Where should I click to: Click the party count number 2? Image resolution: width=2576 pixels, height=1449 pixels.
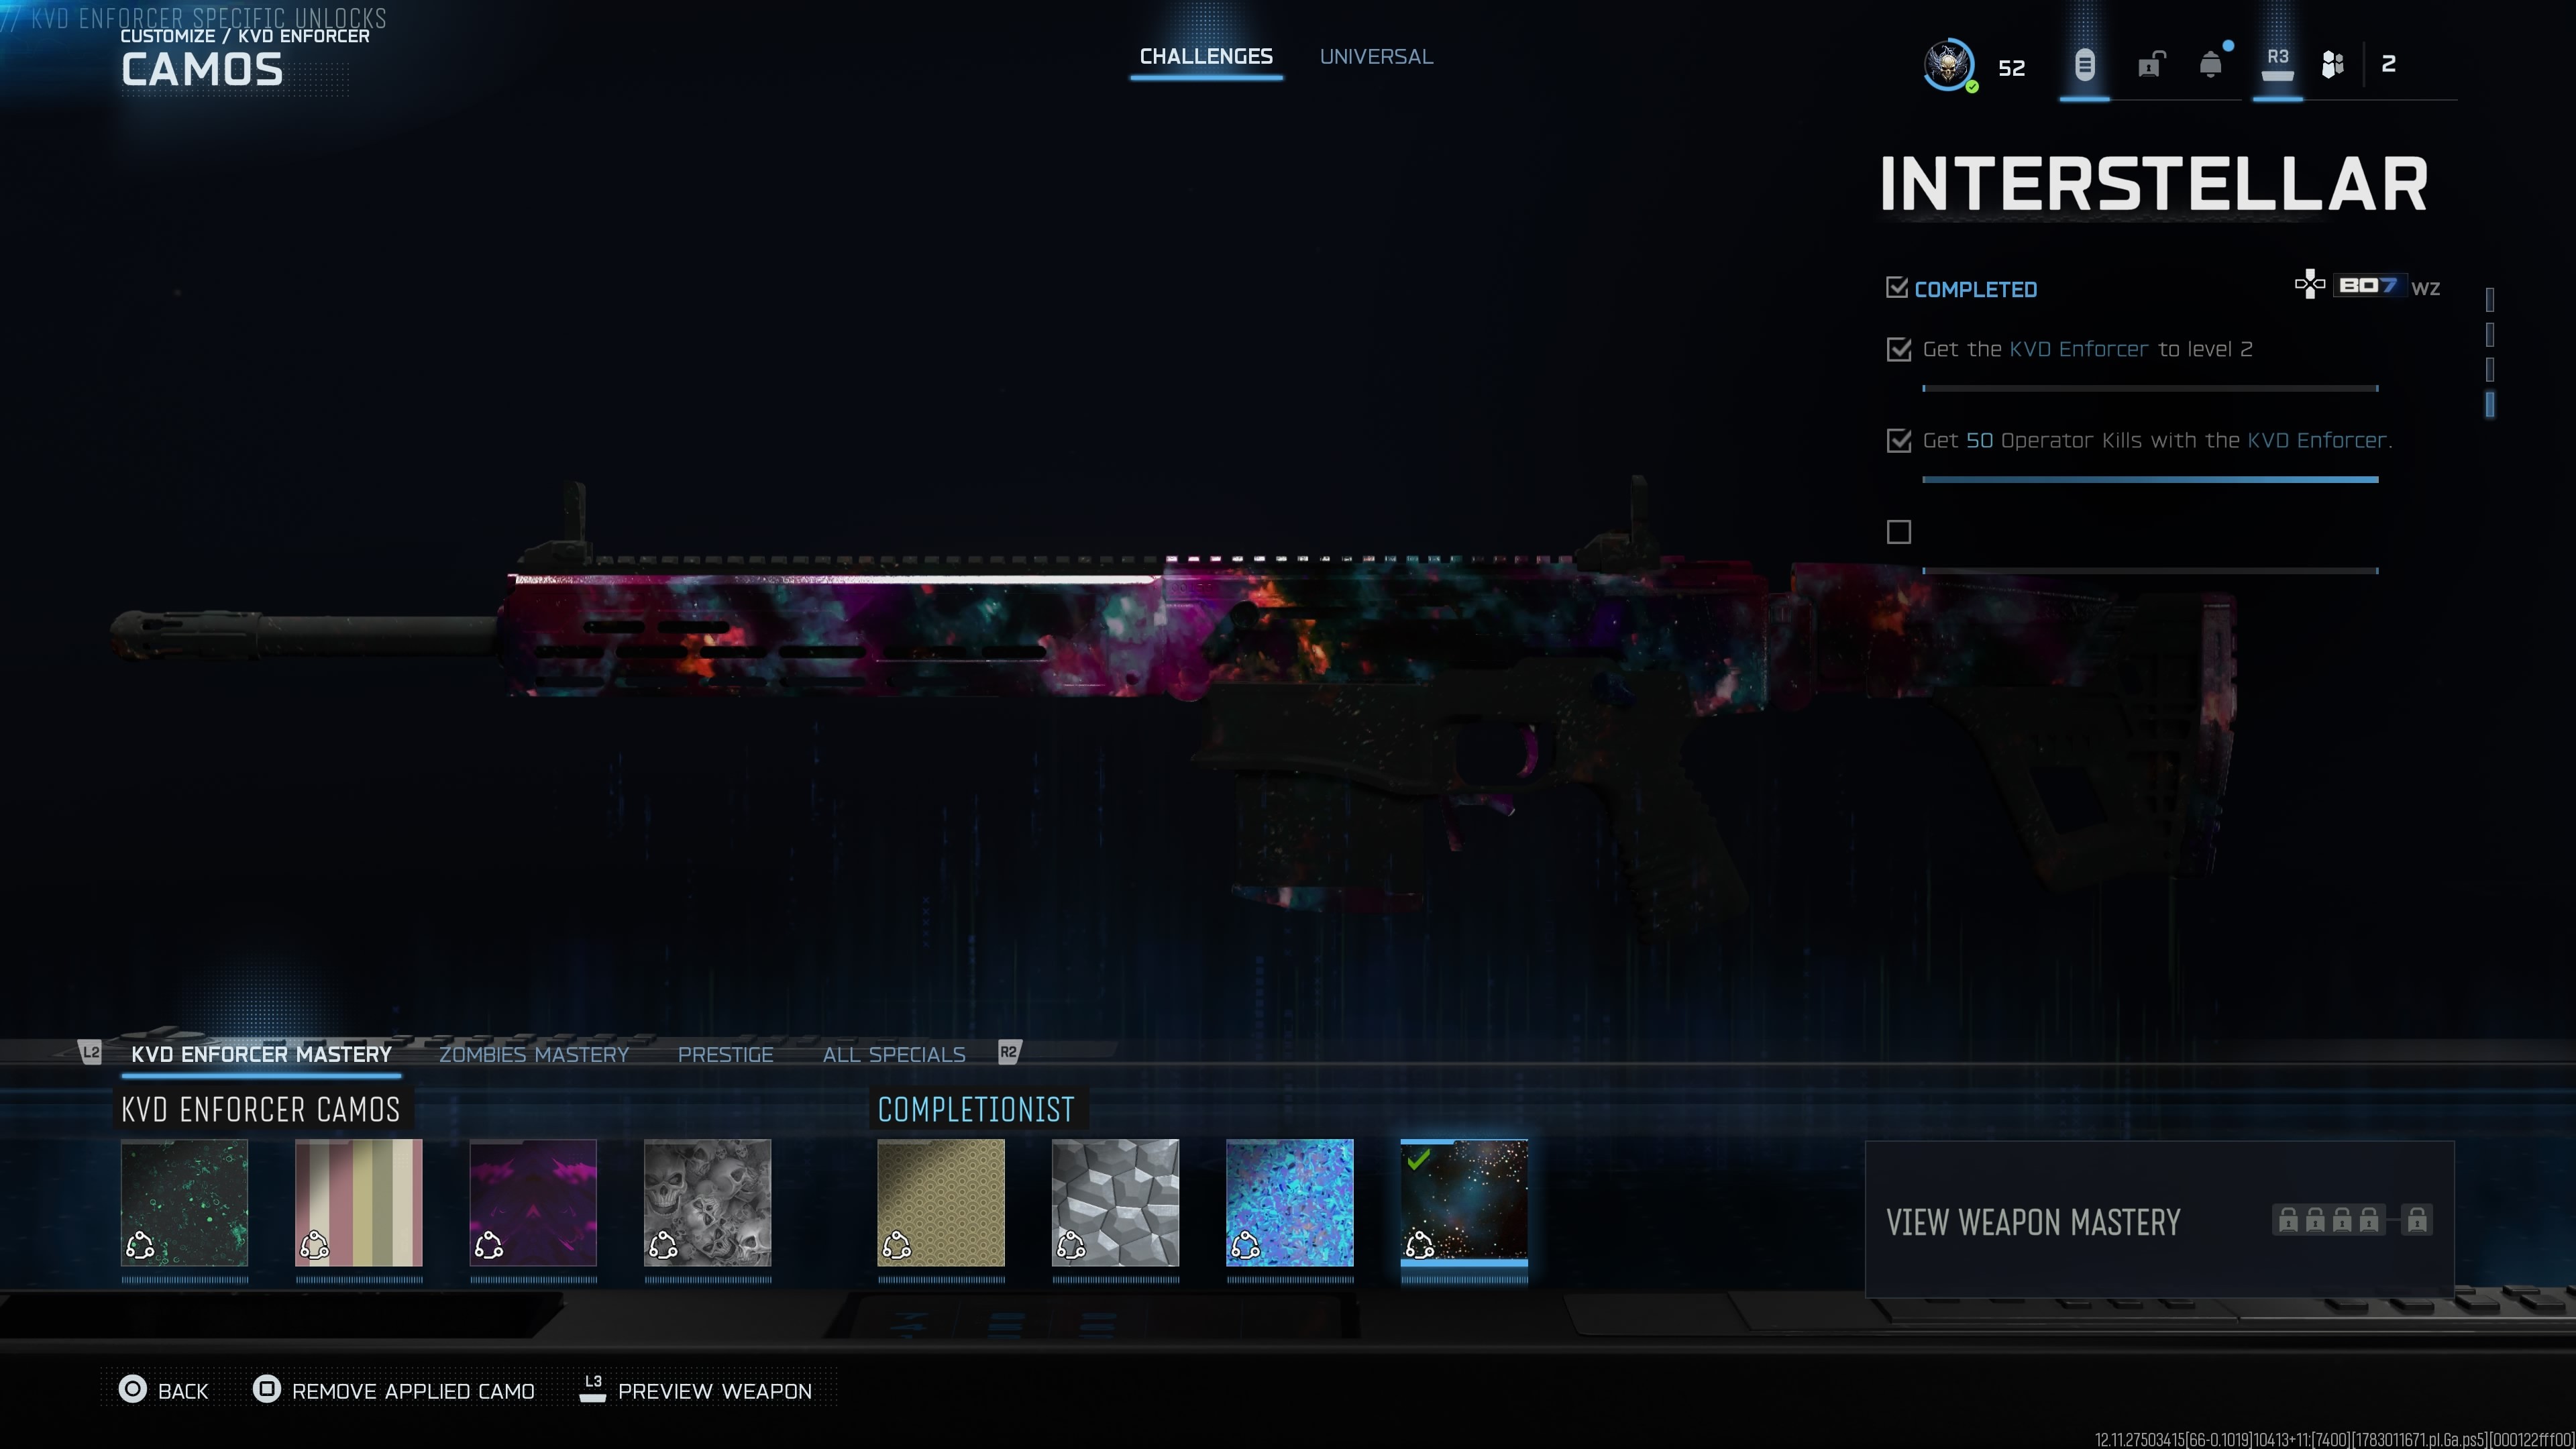pyautogui.click(x=2388, y=64)
